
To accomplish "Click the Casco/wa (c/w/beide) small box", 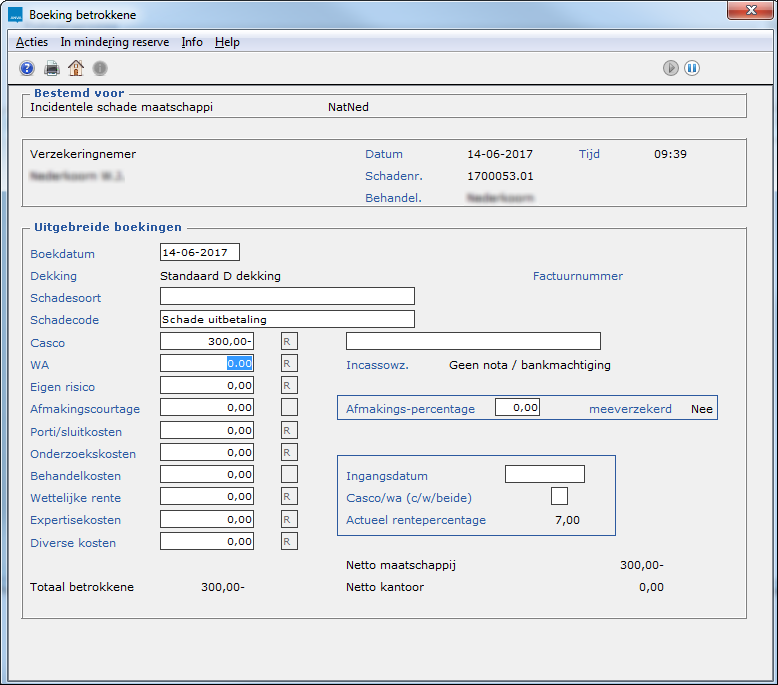I will point(559,496).
